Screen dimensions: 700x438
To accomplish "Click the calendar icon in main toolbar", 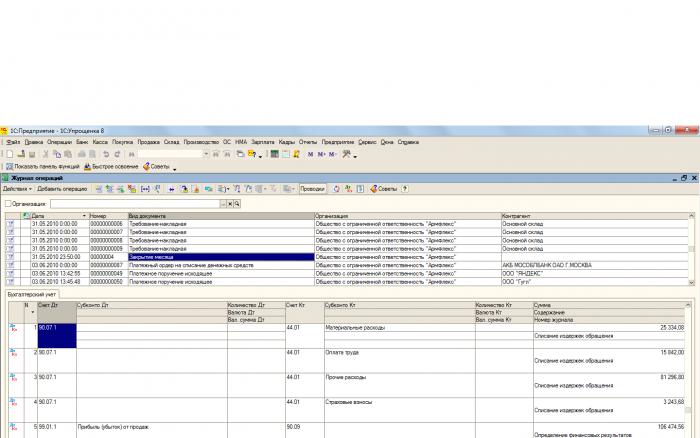I will tap(285, 154).
